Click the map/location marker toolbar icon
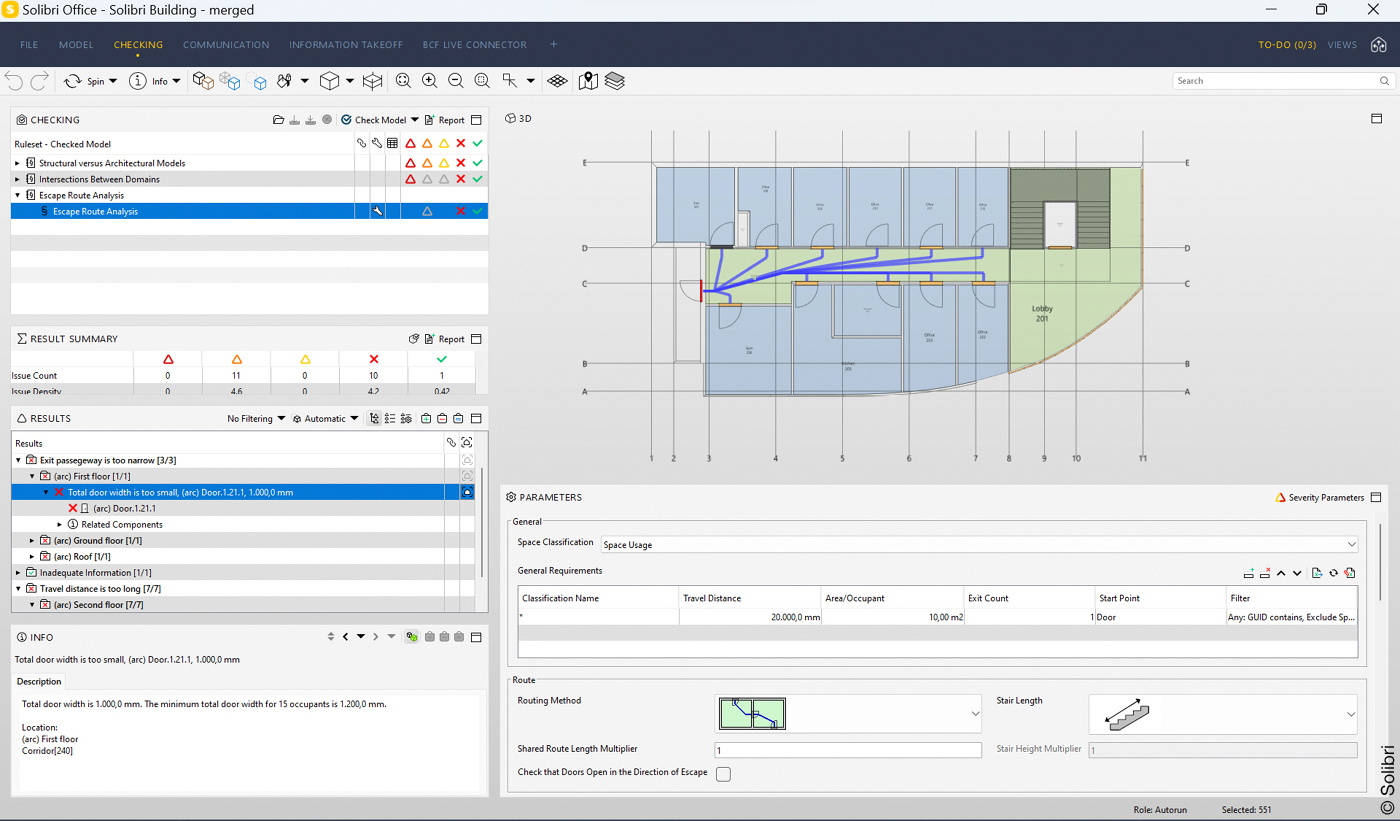1400x821 pixels. tap(589, 81)
